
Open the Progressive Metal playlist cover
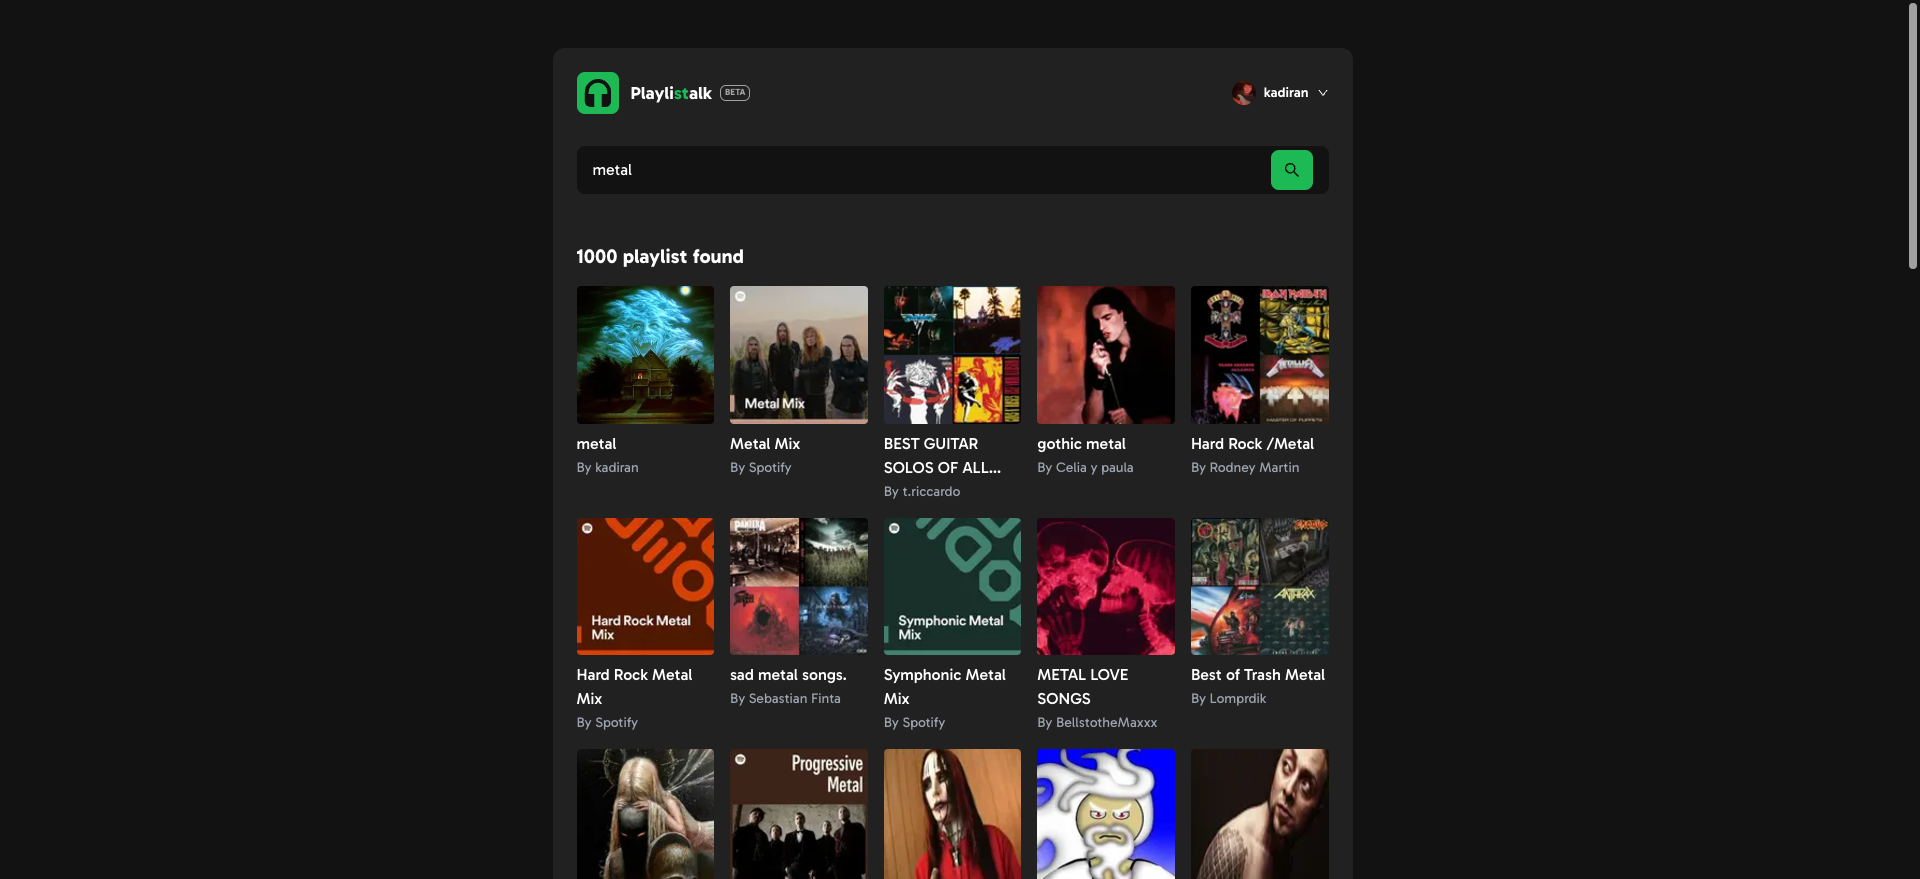798,813
